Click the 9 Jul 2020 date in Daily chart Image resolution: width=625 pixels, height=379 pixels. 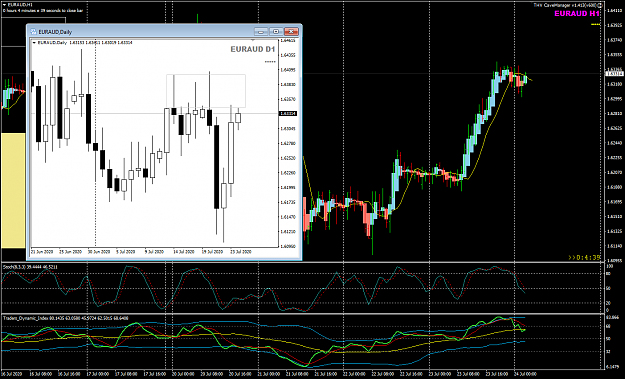click(x=154, y=252)
